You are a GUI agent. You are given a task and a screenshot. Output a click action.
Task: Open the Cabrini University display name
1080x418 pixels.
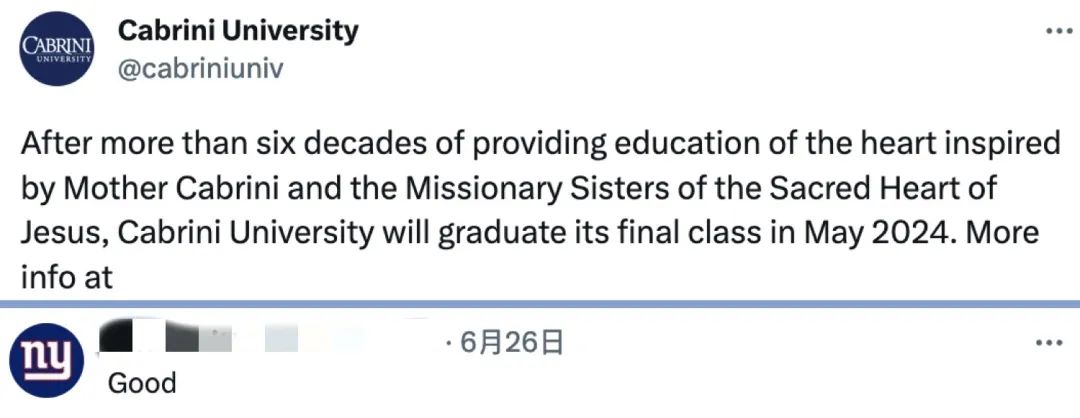click(238, 31)
